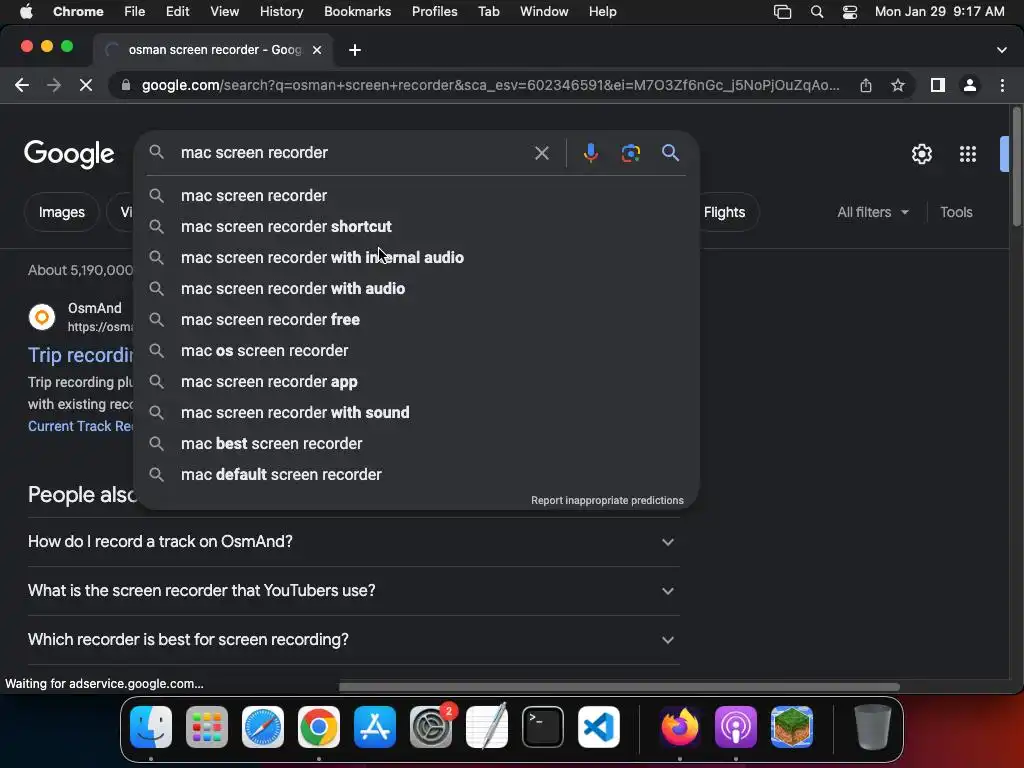The width and height of the screenshot is (1024, 768).
Task: Open the All filters dropdown
Action: [872, 212]
